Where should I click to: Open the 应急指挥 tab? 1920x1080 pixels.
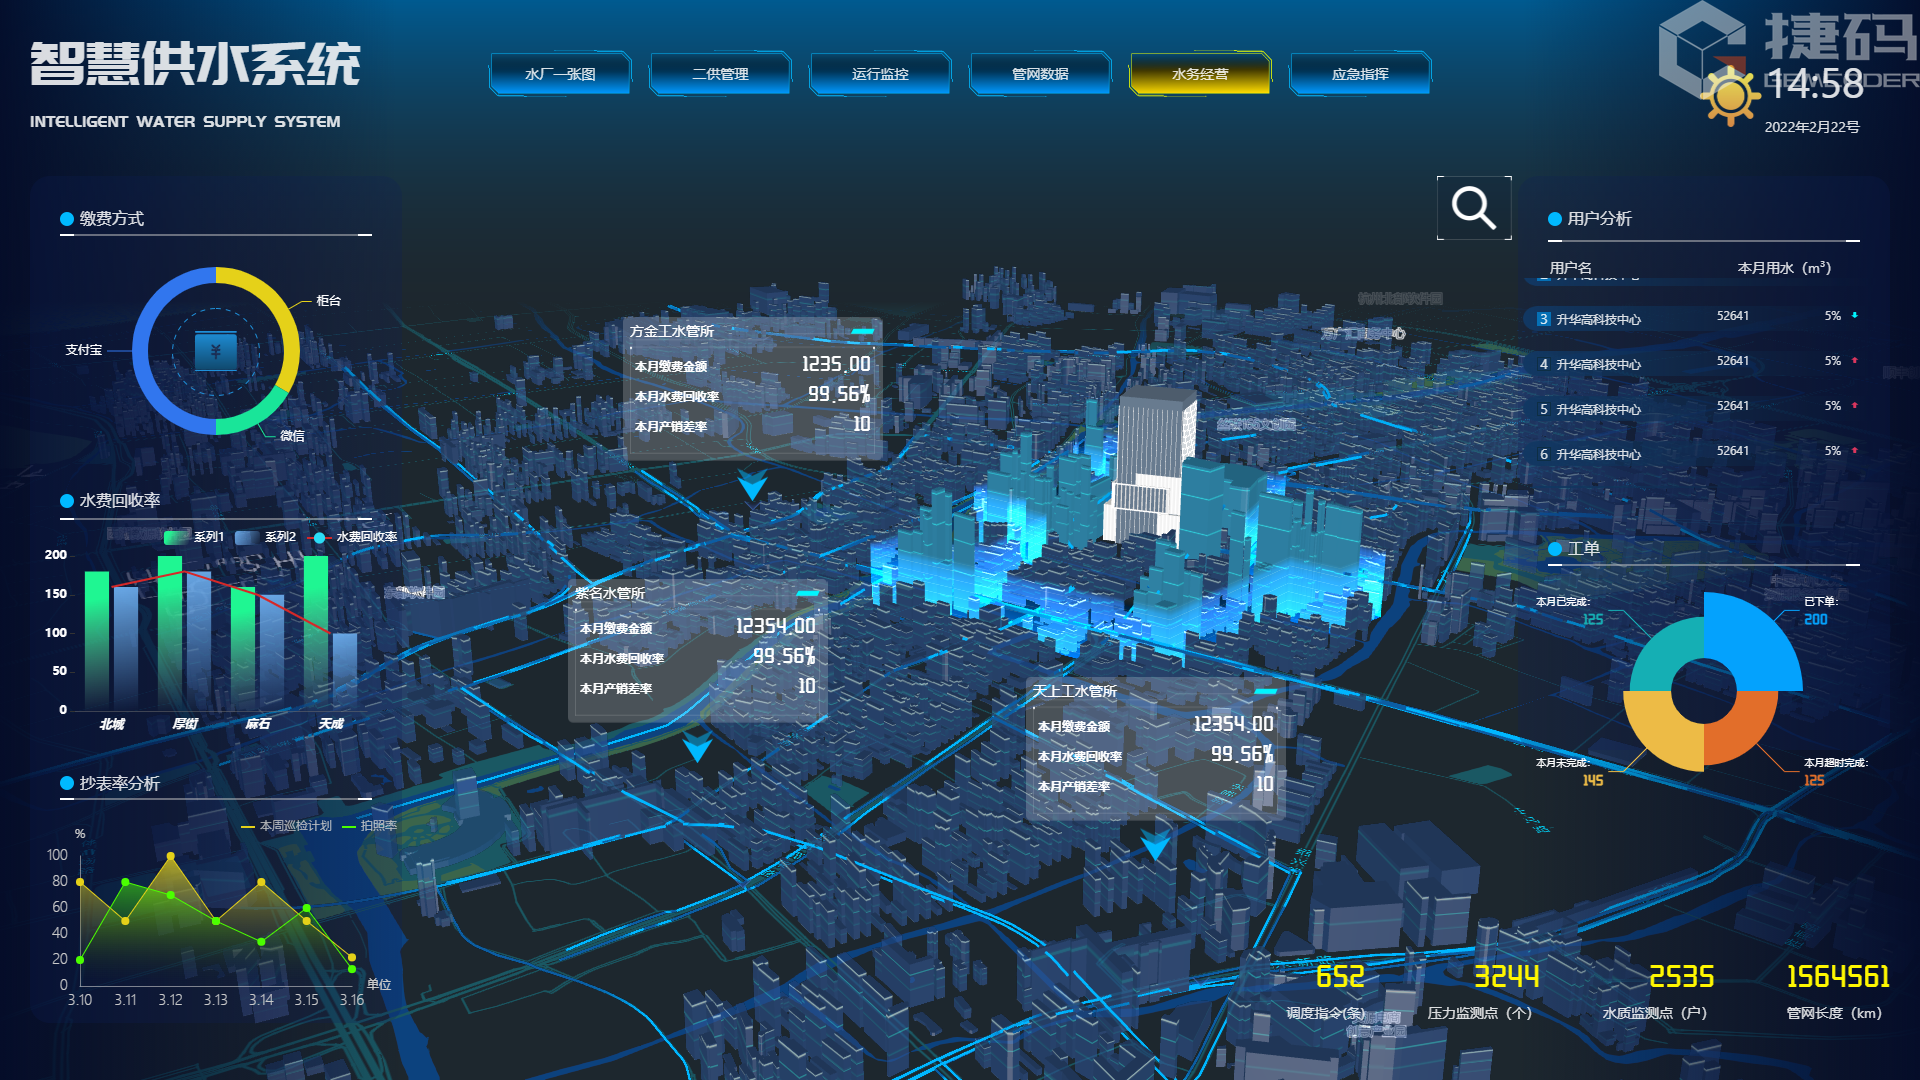coord(1360,74)
